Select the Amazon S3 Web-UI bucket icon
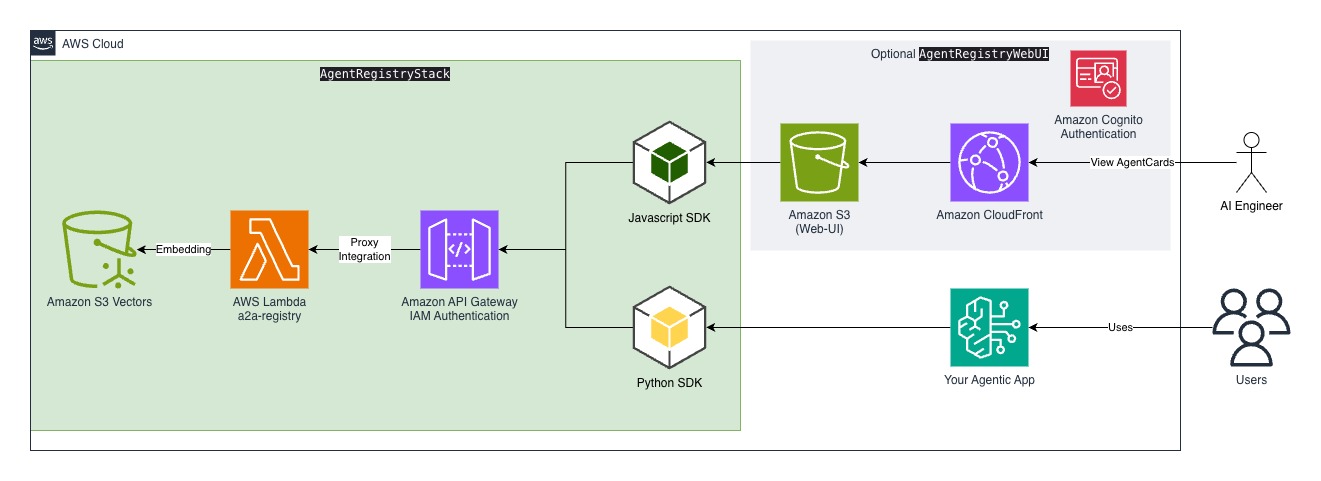Screen dimensions: 1321x481 pos(819,163)
